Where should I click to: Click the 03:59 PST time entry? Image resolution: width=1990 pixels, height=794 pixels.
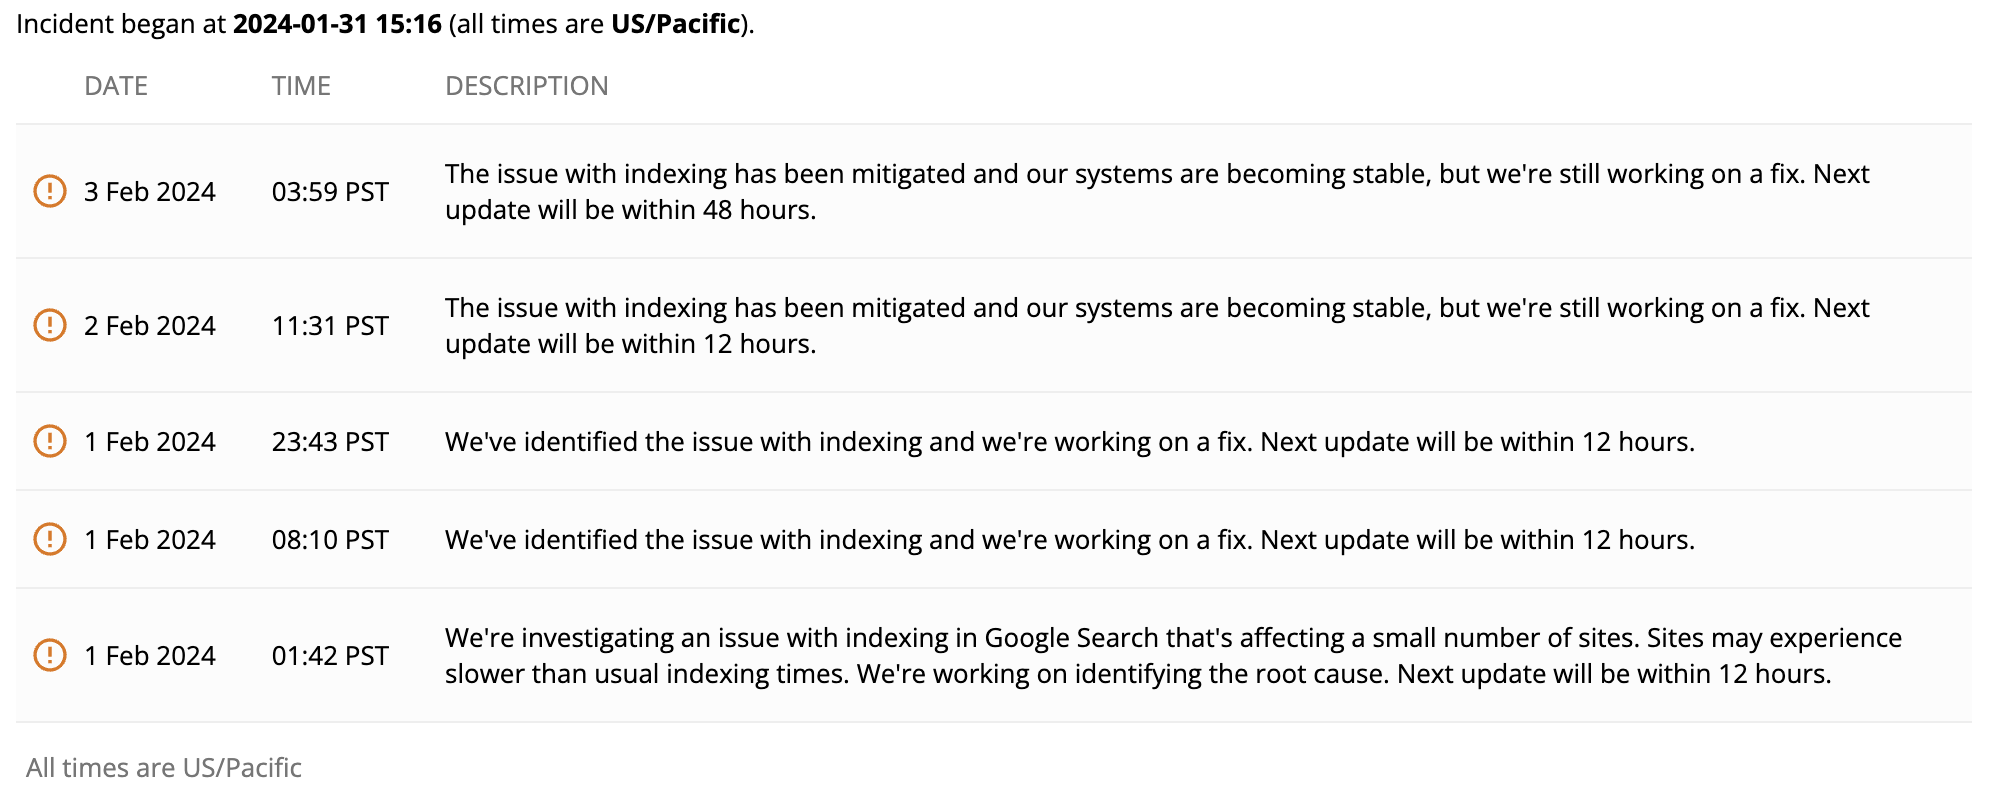coord(330,192)
